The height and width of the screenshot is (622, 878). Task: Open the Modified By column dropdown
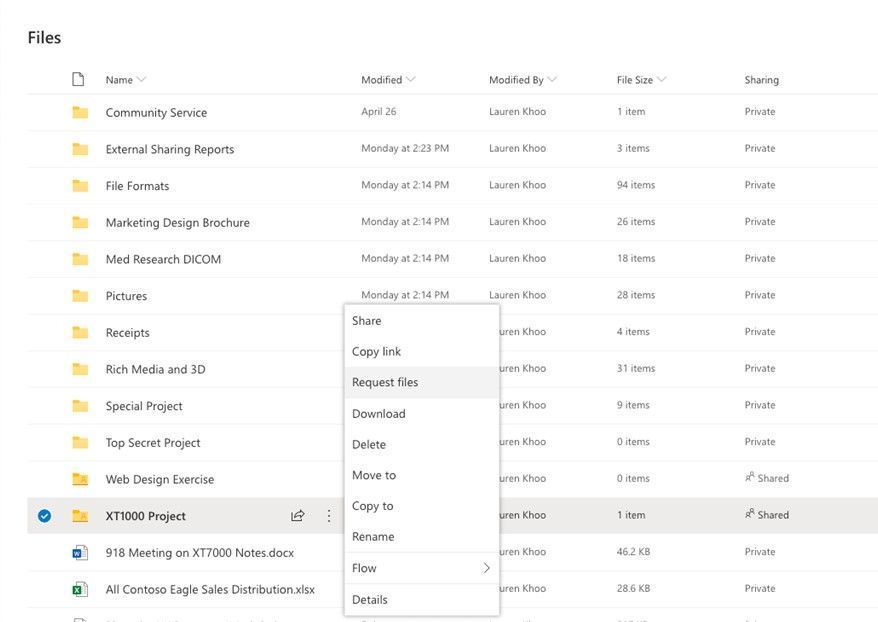coord(552,79)
